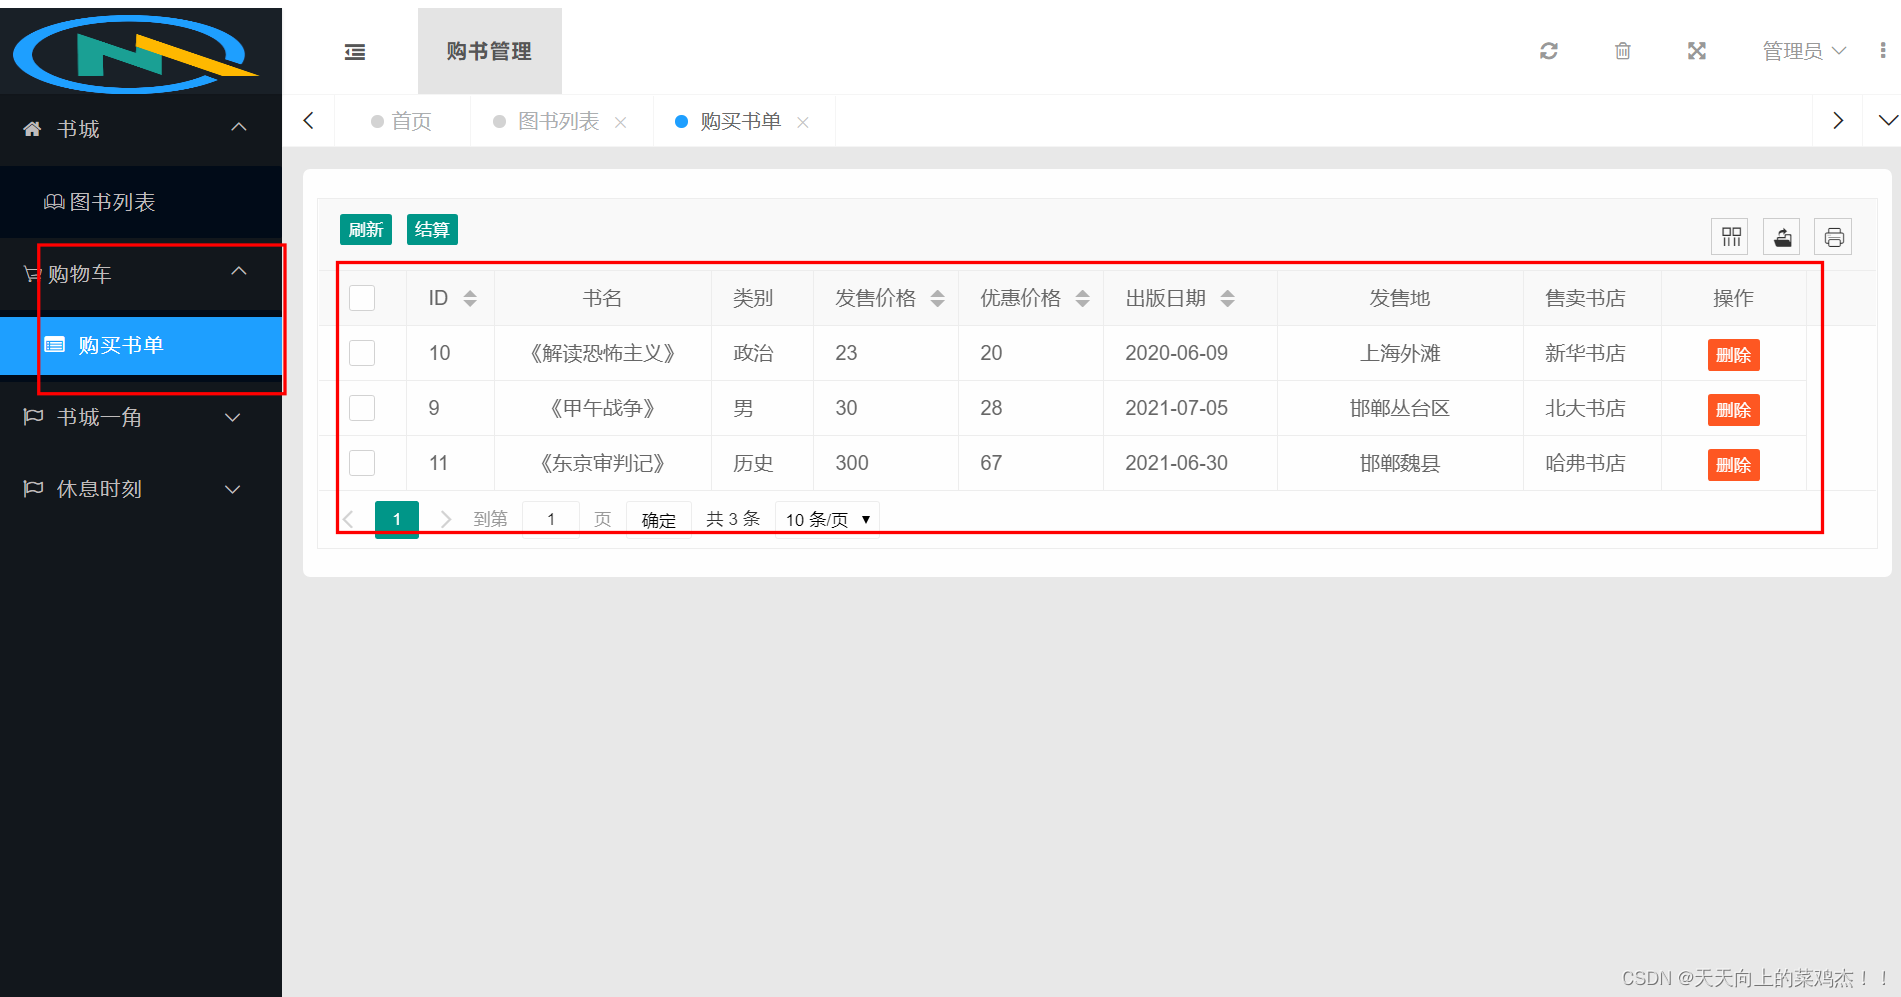Click the 购书管理 top navigation item

489,51
